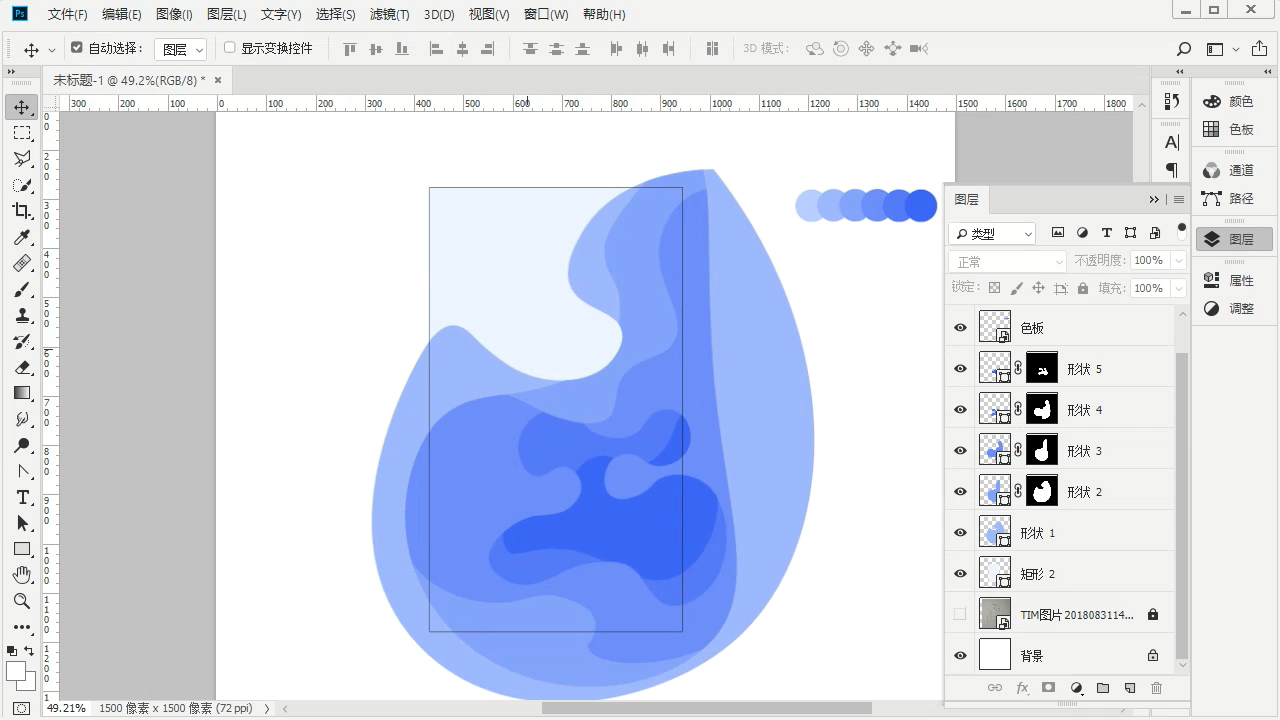
Task: Select the Crop tool
Action: pyautogui.click(x=22, y=211)
